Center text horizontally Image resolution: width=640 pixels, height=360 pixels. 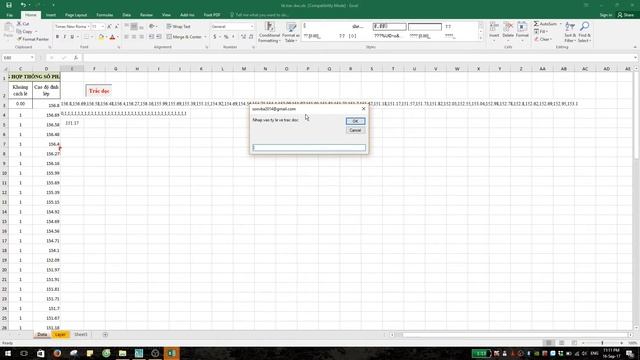click(134, 37)
